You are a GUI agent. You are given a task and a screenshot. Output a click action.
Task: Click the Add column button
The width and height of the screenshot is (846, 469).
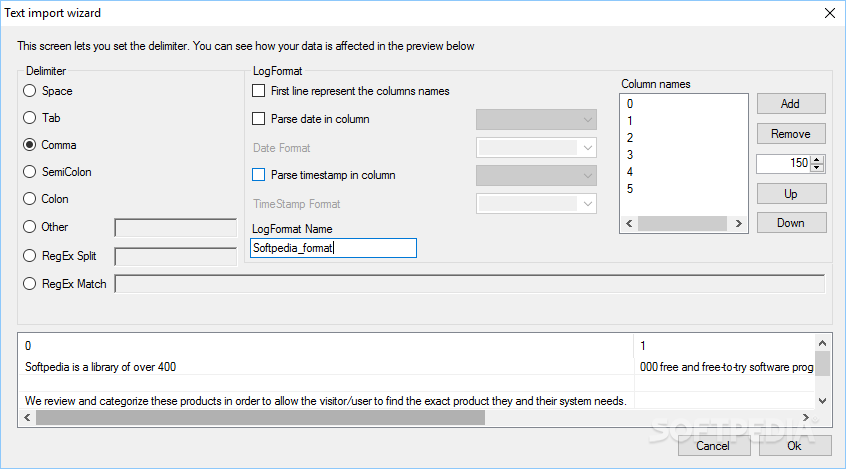pyautogui.click(x=791, y=104)
